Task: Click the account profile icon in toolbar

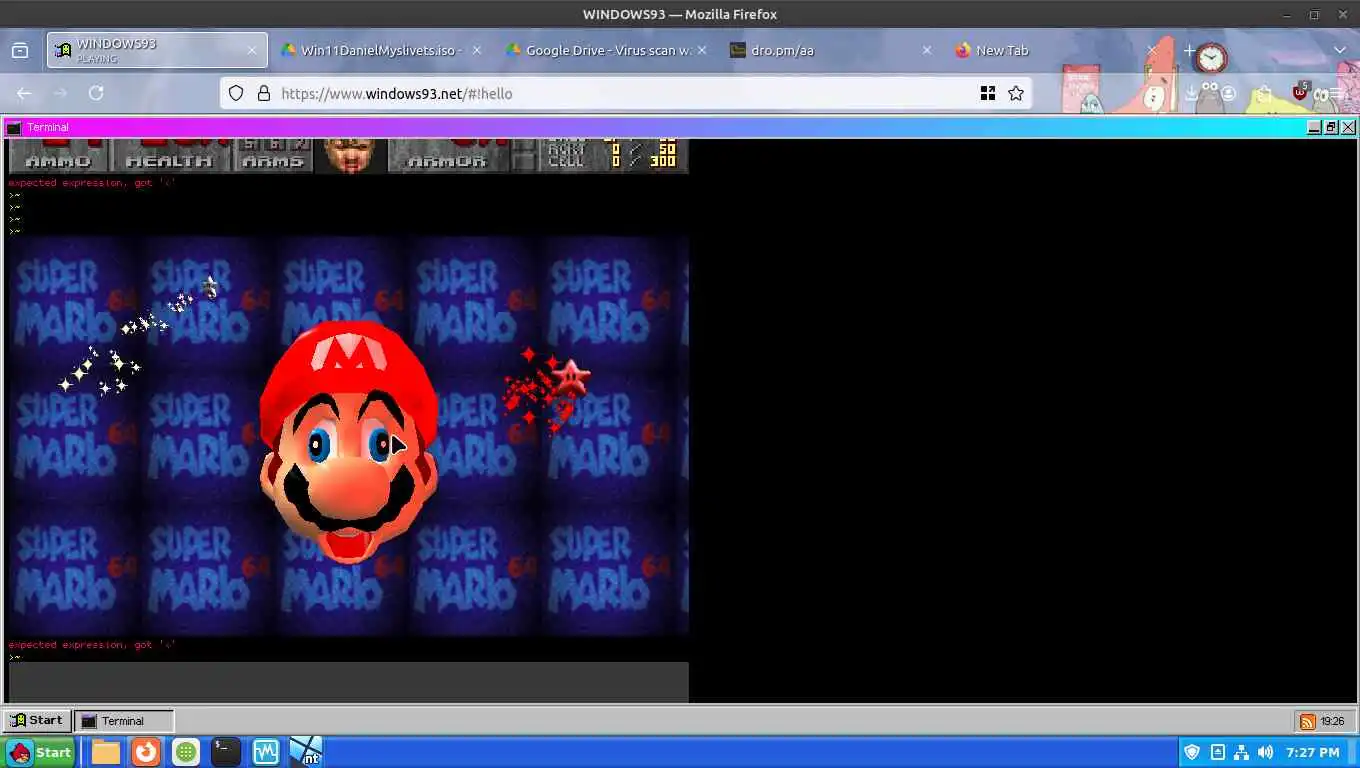Action: [x=1228, y=93]
